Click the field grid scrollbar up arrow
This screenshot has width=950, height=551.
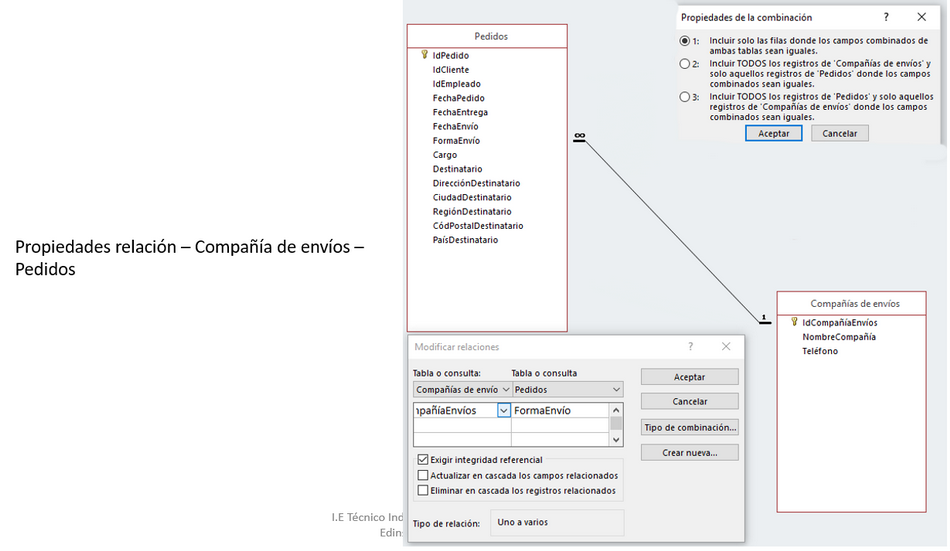(616, 409)
